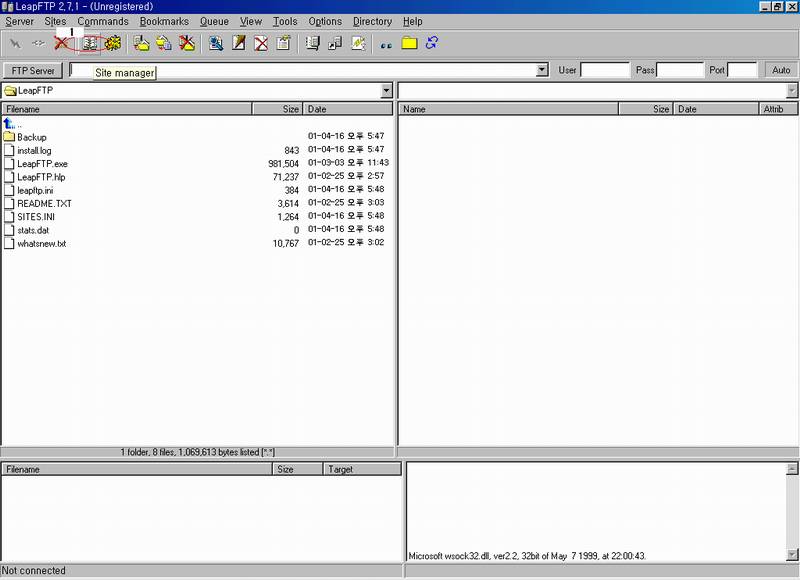
Task: Click the Pass input field
Action: pyautogui.click(x=680, y=70)
